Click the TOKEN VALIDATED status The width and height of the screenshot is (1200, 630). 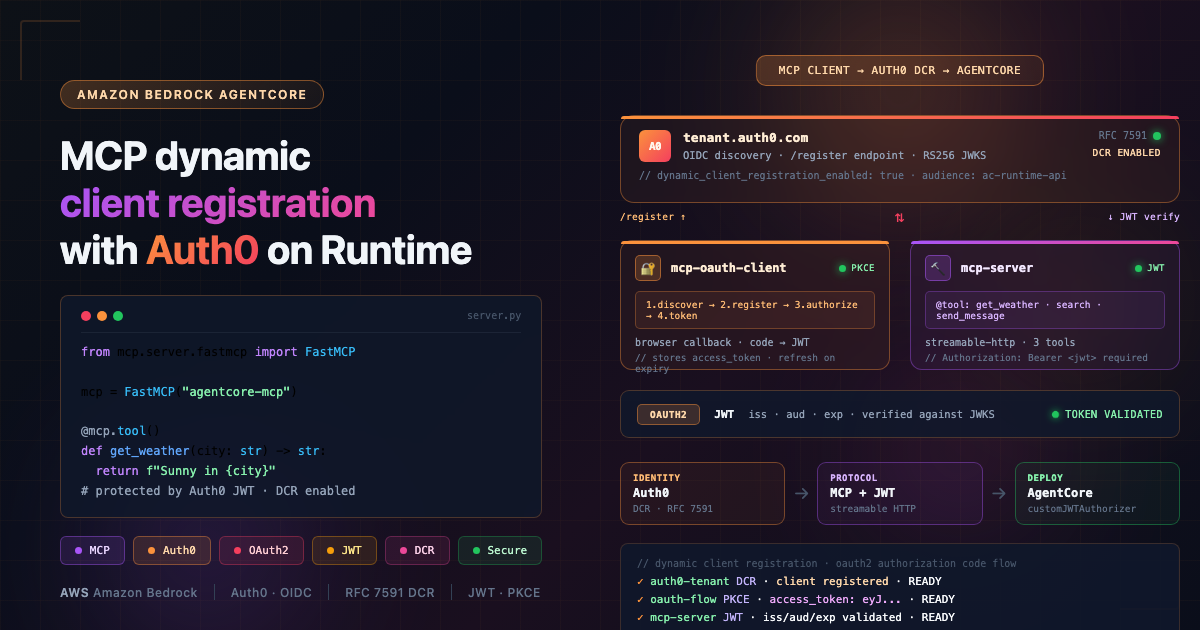[x=1107, y=414]
